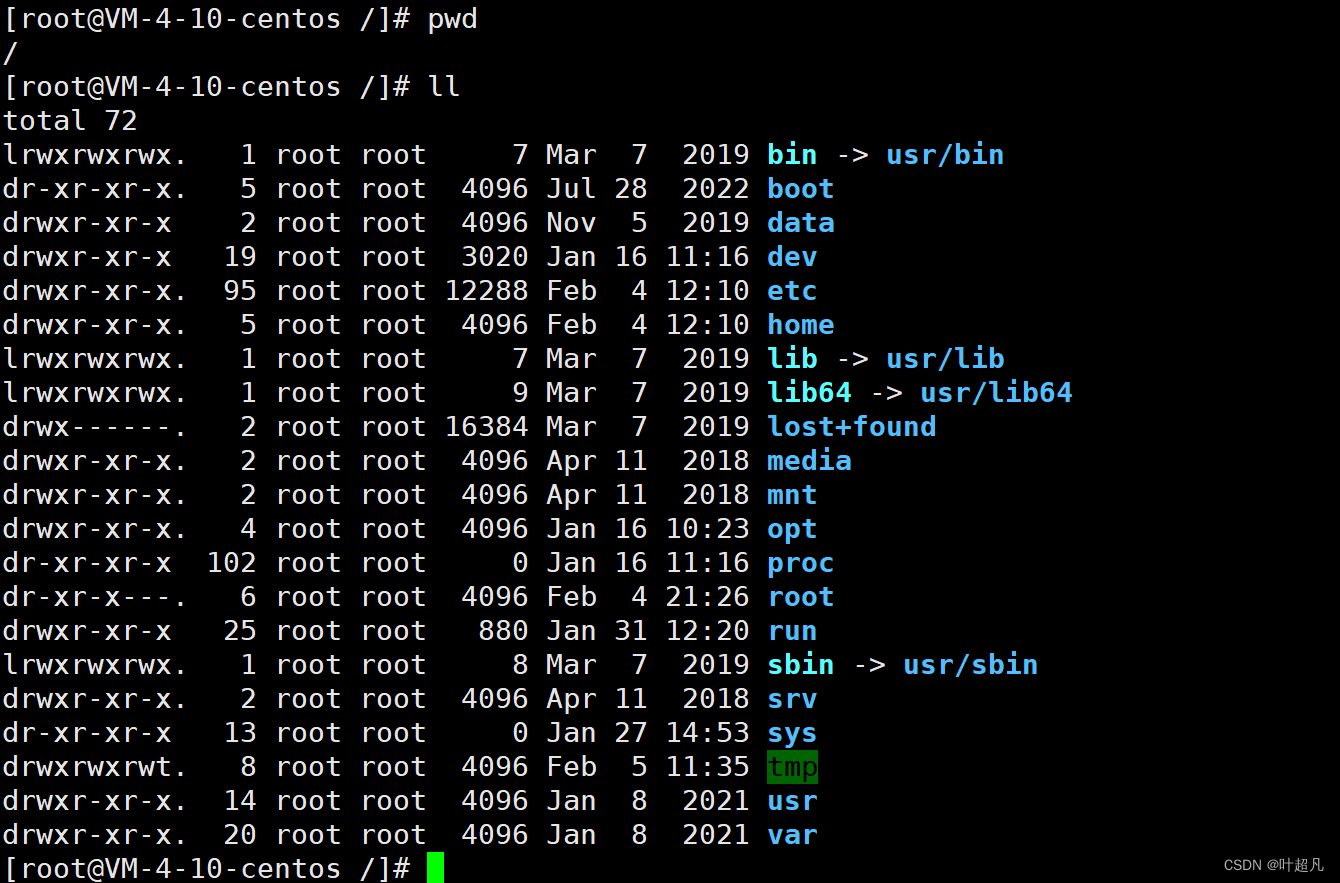Screen dimensions: 1340x883
Task: Click the ll command text
Action: (443, 87)
